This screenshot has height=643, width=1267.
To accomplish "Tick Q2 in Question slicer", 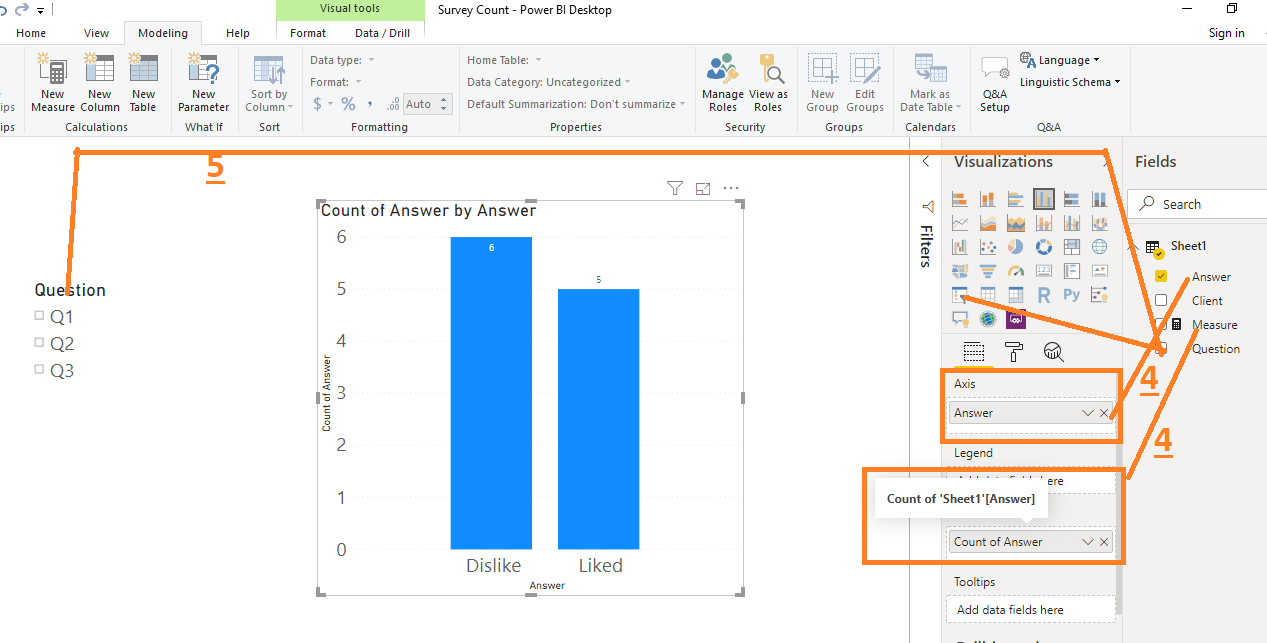I will [x=40, y=343].
